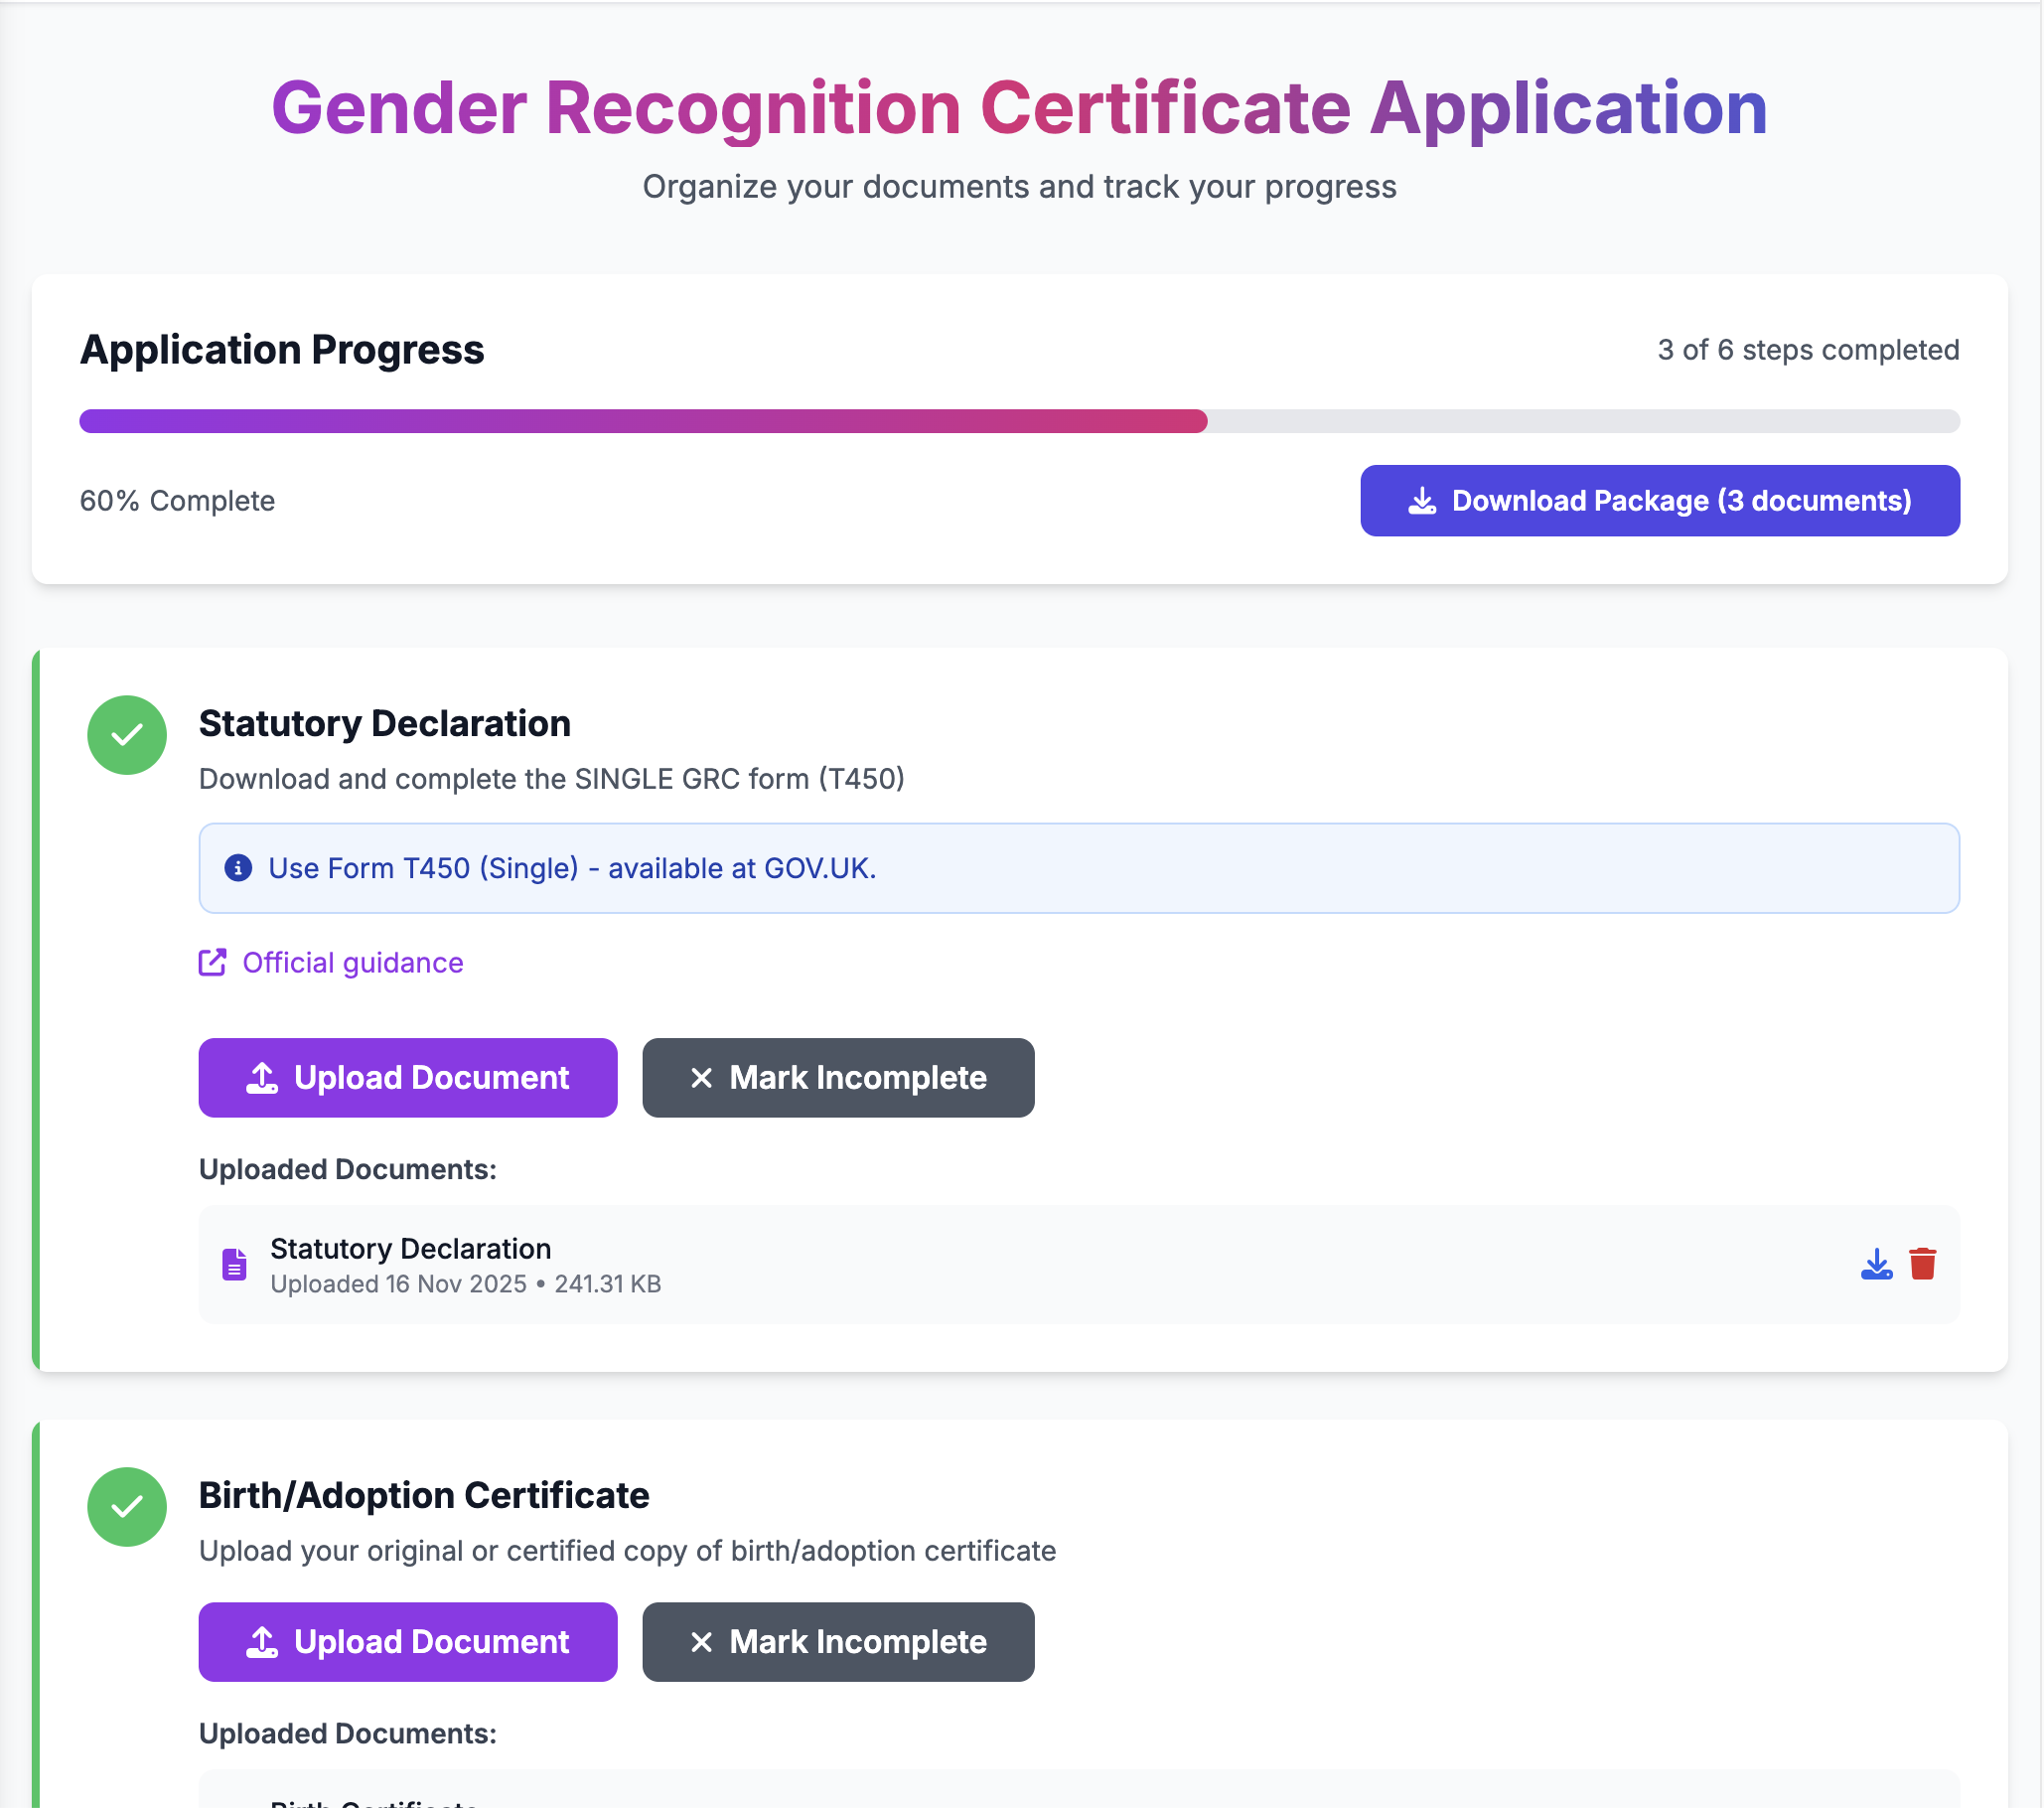
Task: Upload Document for Statutory Declaration step
Action: pos(407,1077)
